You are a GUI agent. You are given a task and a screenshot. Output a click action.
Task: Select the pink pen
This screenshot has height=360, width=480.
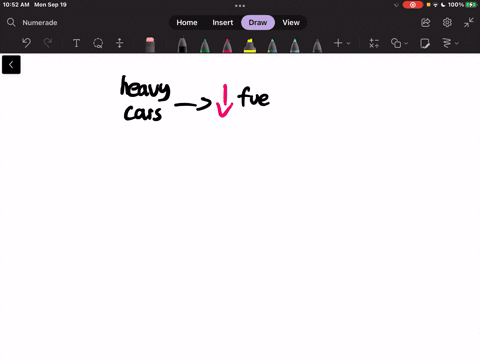click(227, 46)
